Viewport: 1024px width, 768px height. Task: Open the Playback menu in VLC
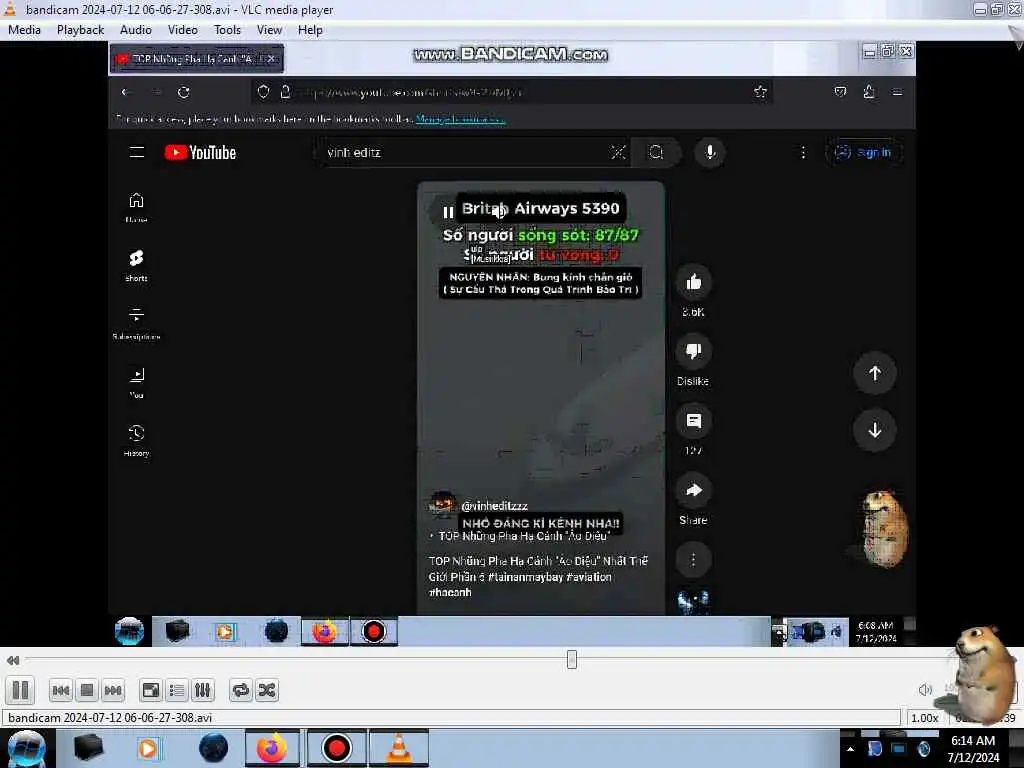[x=80, y=30]
